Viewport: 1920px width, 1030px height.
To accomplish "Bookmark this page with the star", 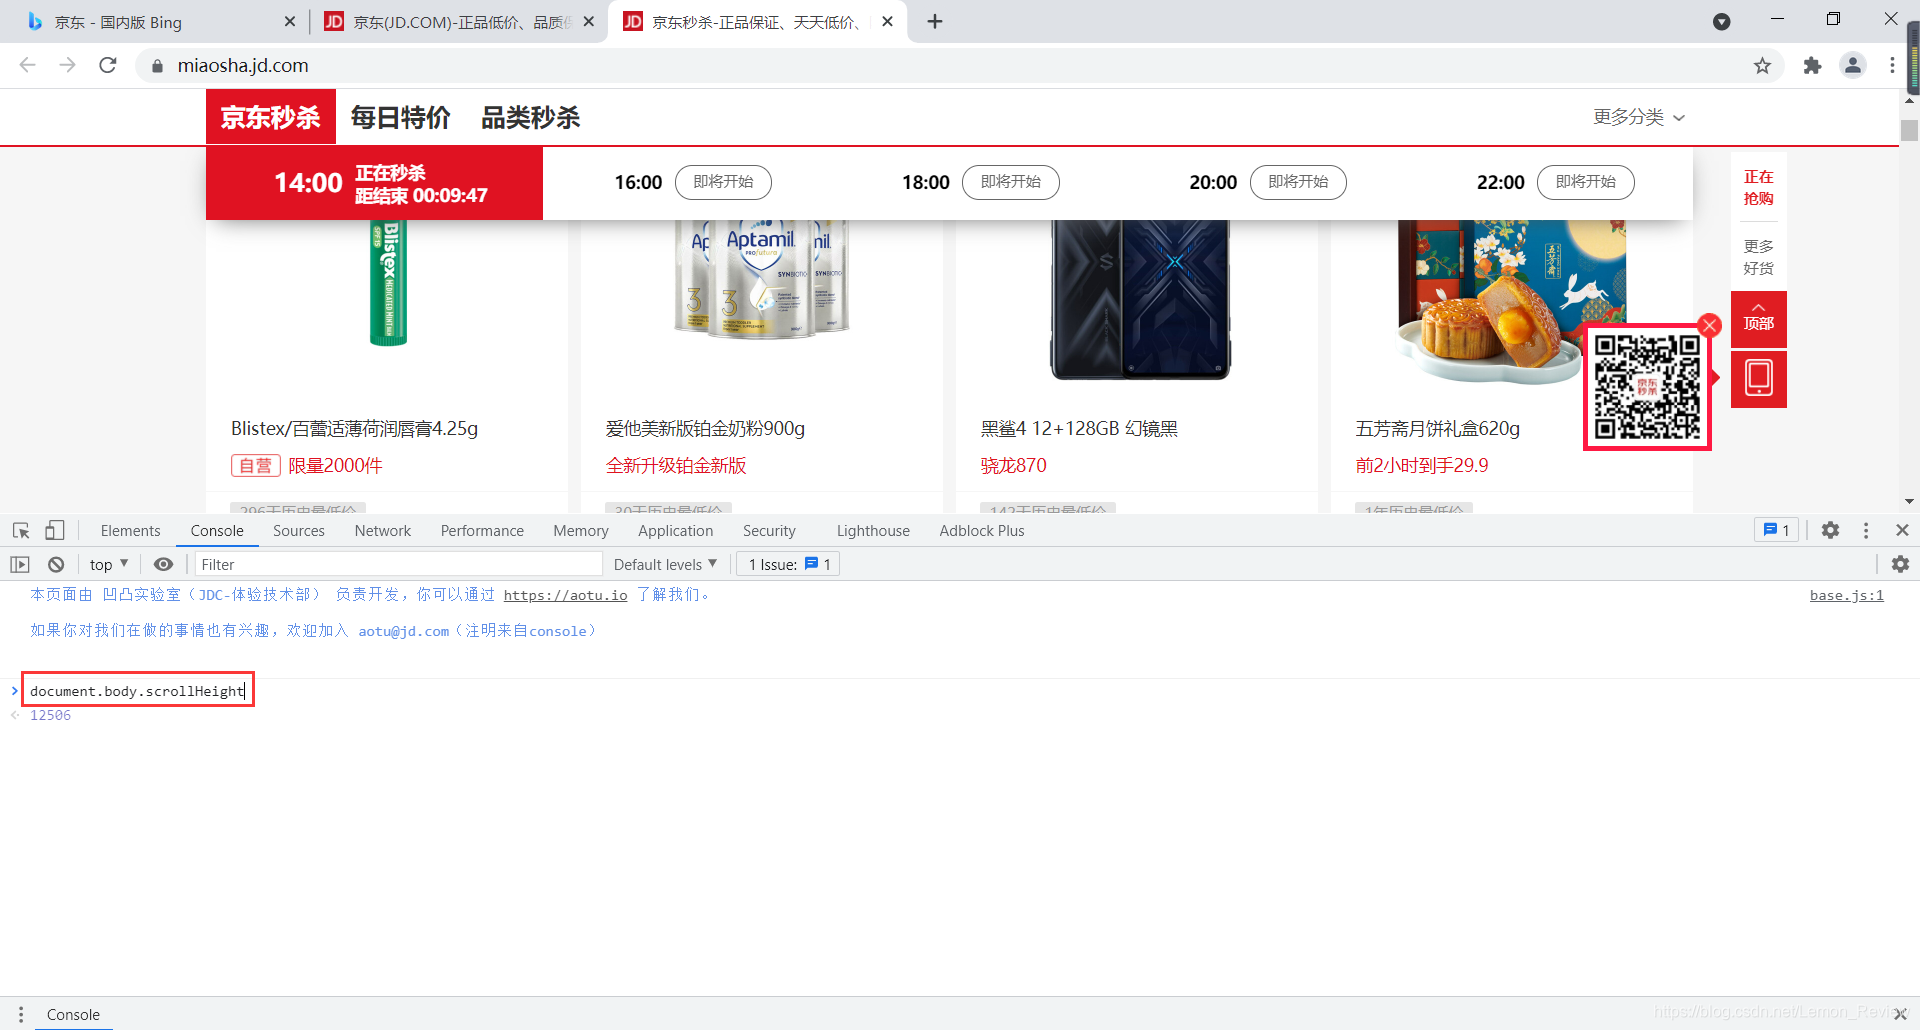I will [x=1763, y=65].
